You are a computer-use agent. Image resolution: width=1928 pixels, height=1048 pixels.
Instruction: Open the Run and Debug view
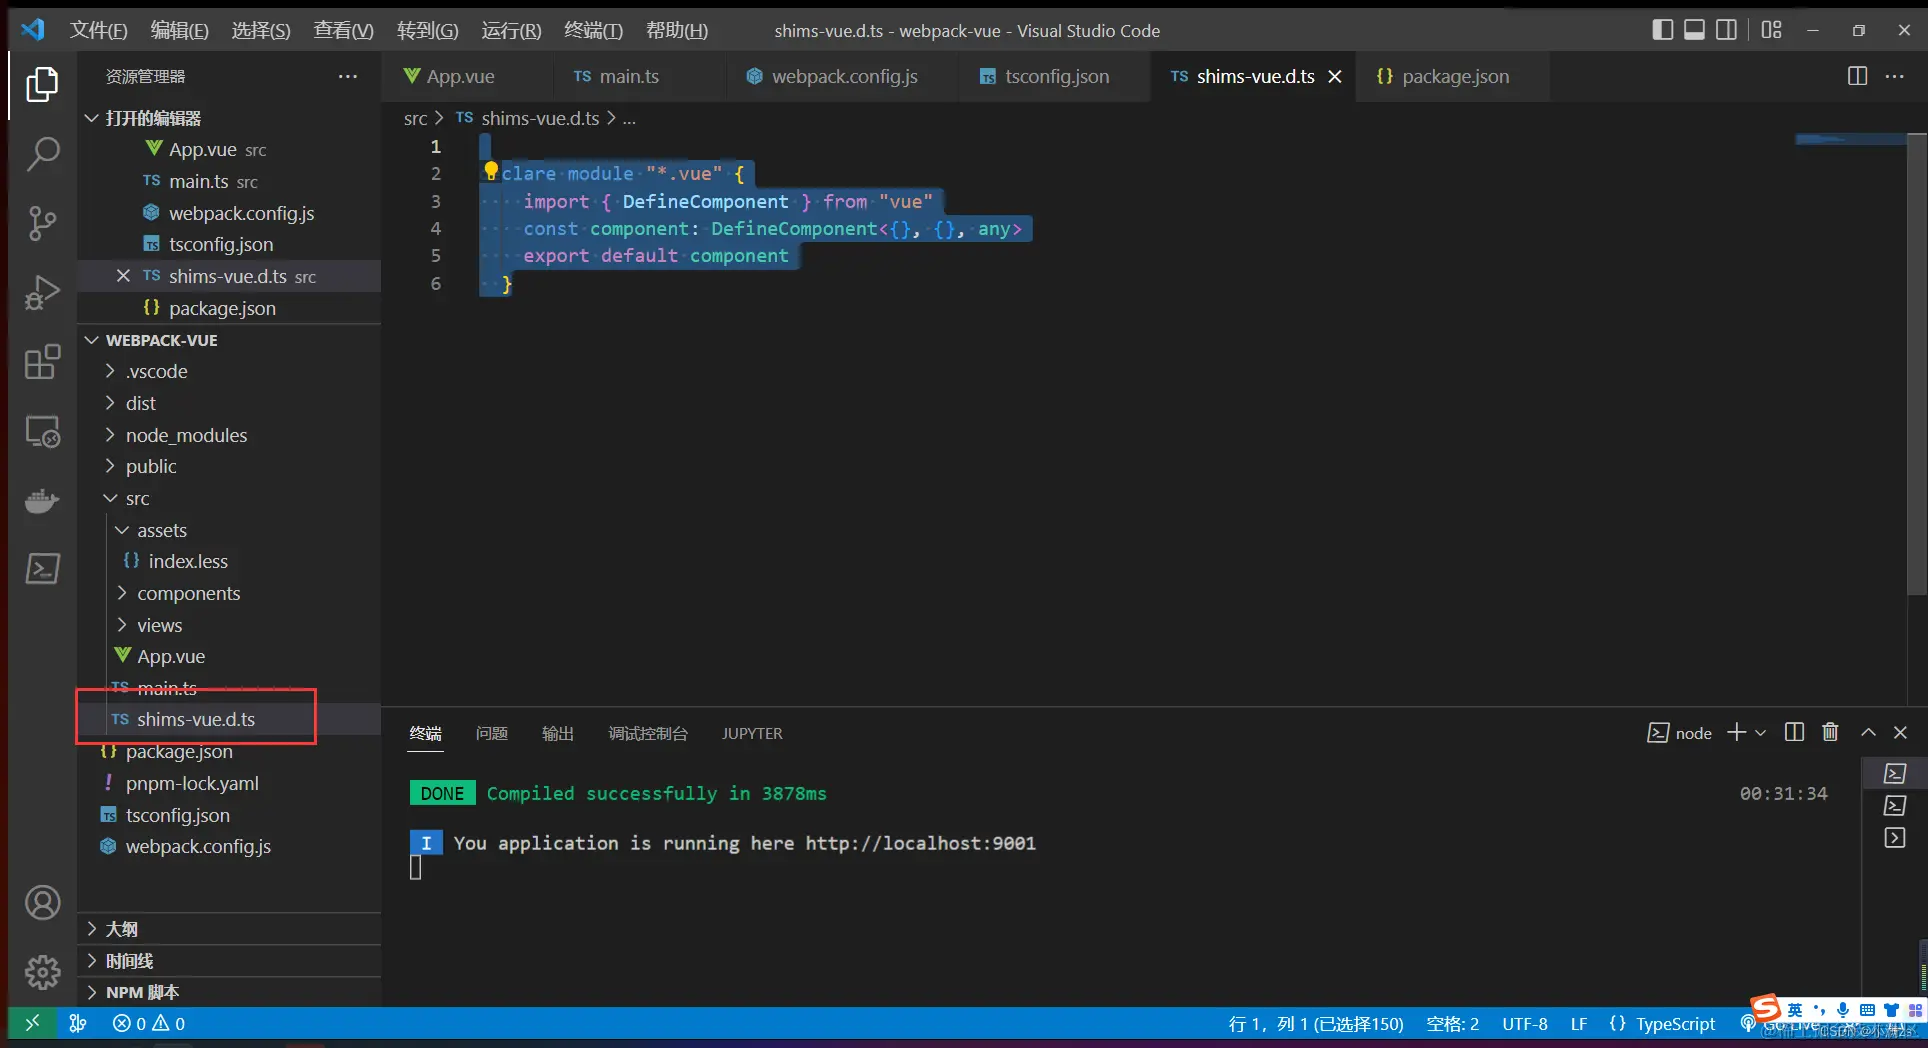[42, 292]
